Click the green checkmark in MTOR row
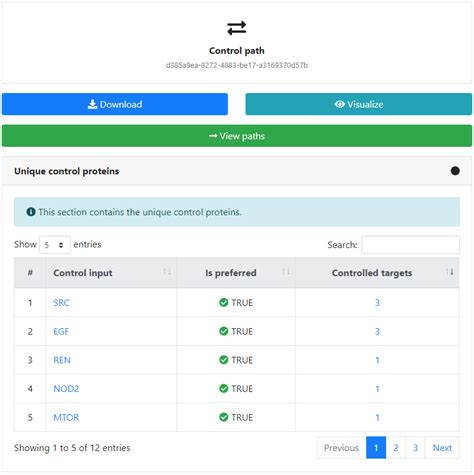Image resolution: width=474 pixels, height=475 pixels. 224,417
